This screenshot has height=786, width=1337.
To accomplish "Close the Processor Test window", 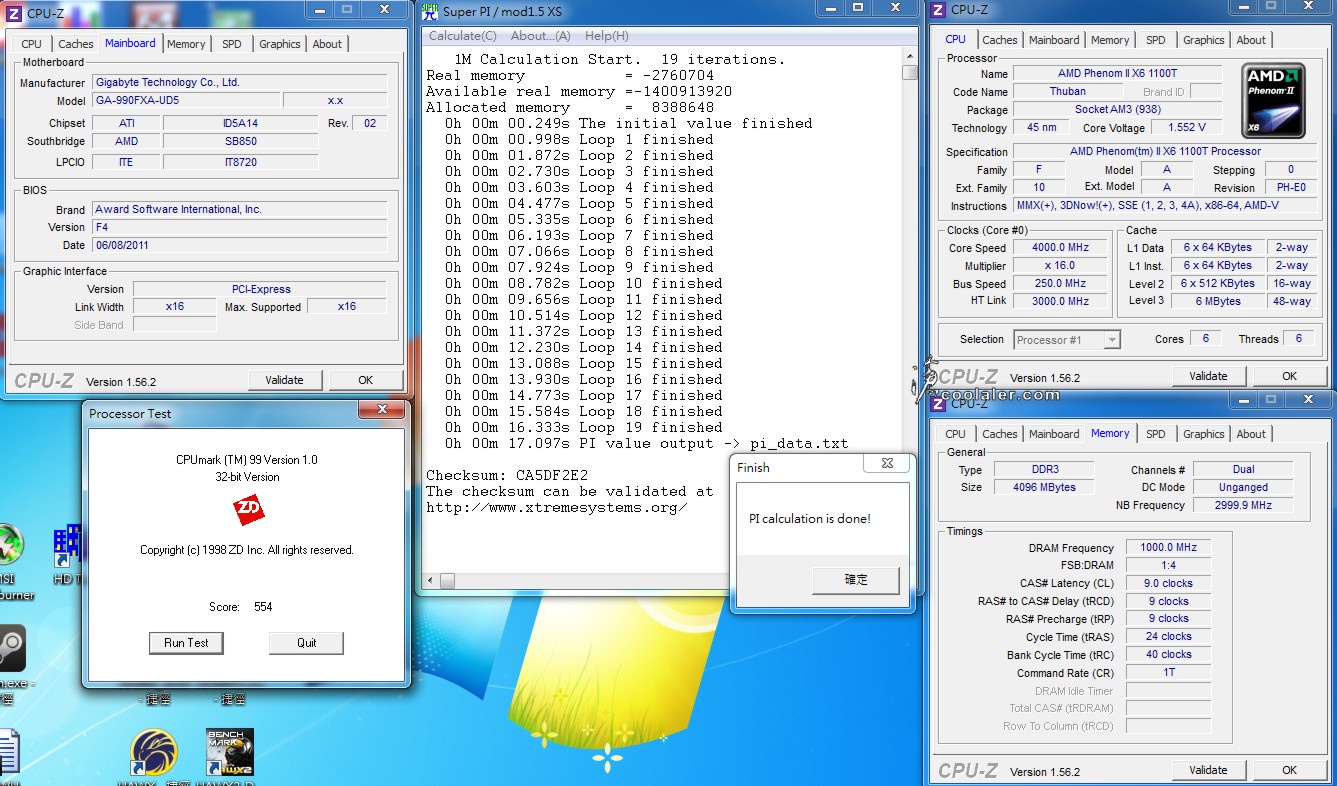I will click(382, 409).
